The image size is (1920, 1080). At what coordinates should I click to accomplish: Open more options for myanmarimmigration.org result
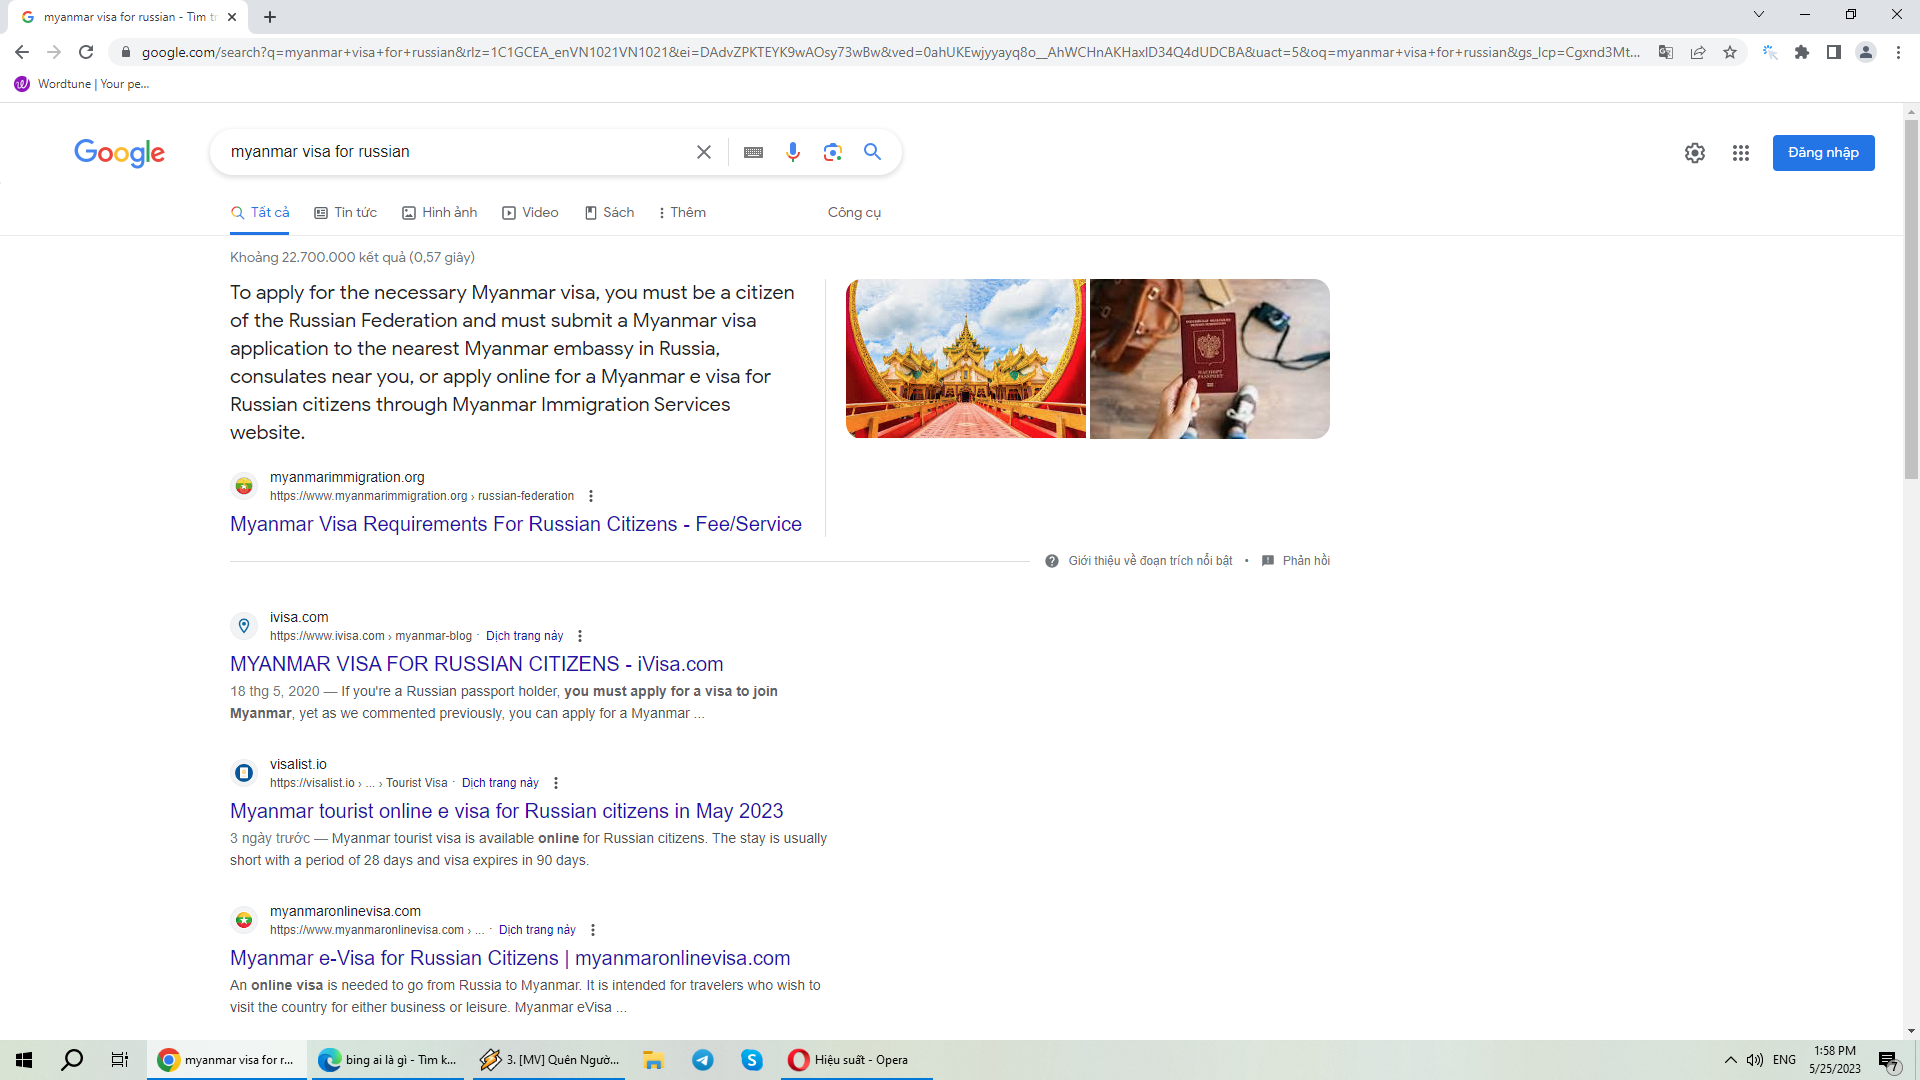tap(591, 496)
